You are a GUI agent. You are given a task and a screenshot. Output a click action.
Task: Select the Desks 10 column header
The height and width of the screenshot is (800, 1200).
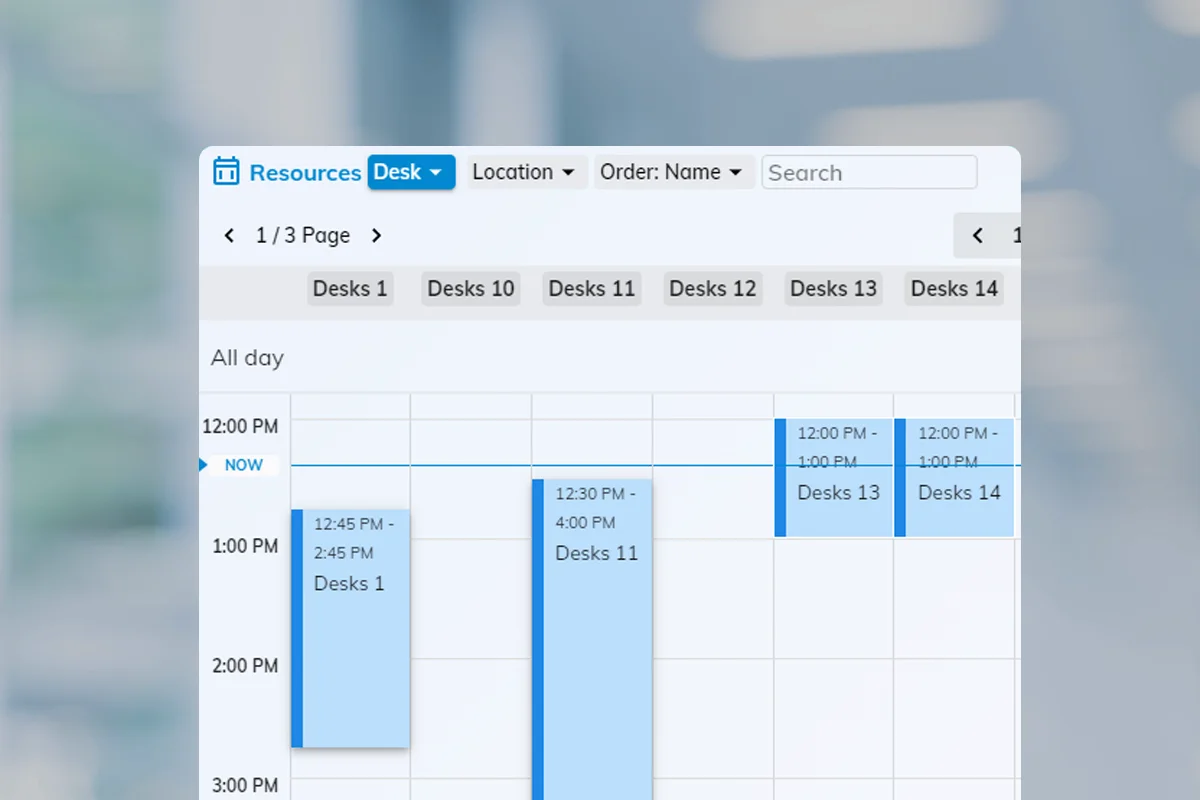[471, 289]
